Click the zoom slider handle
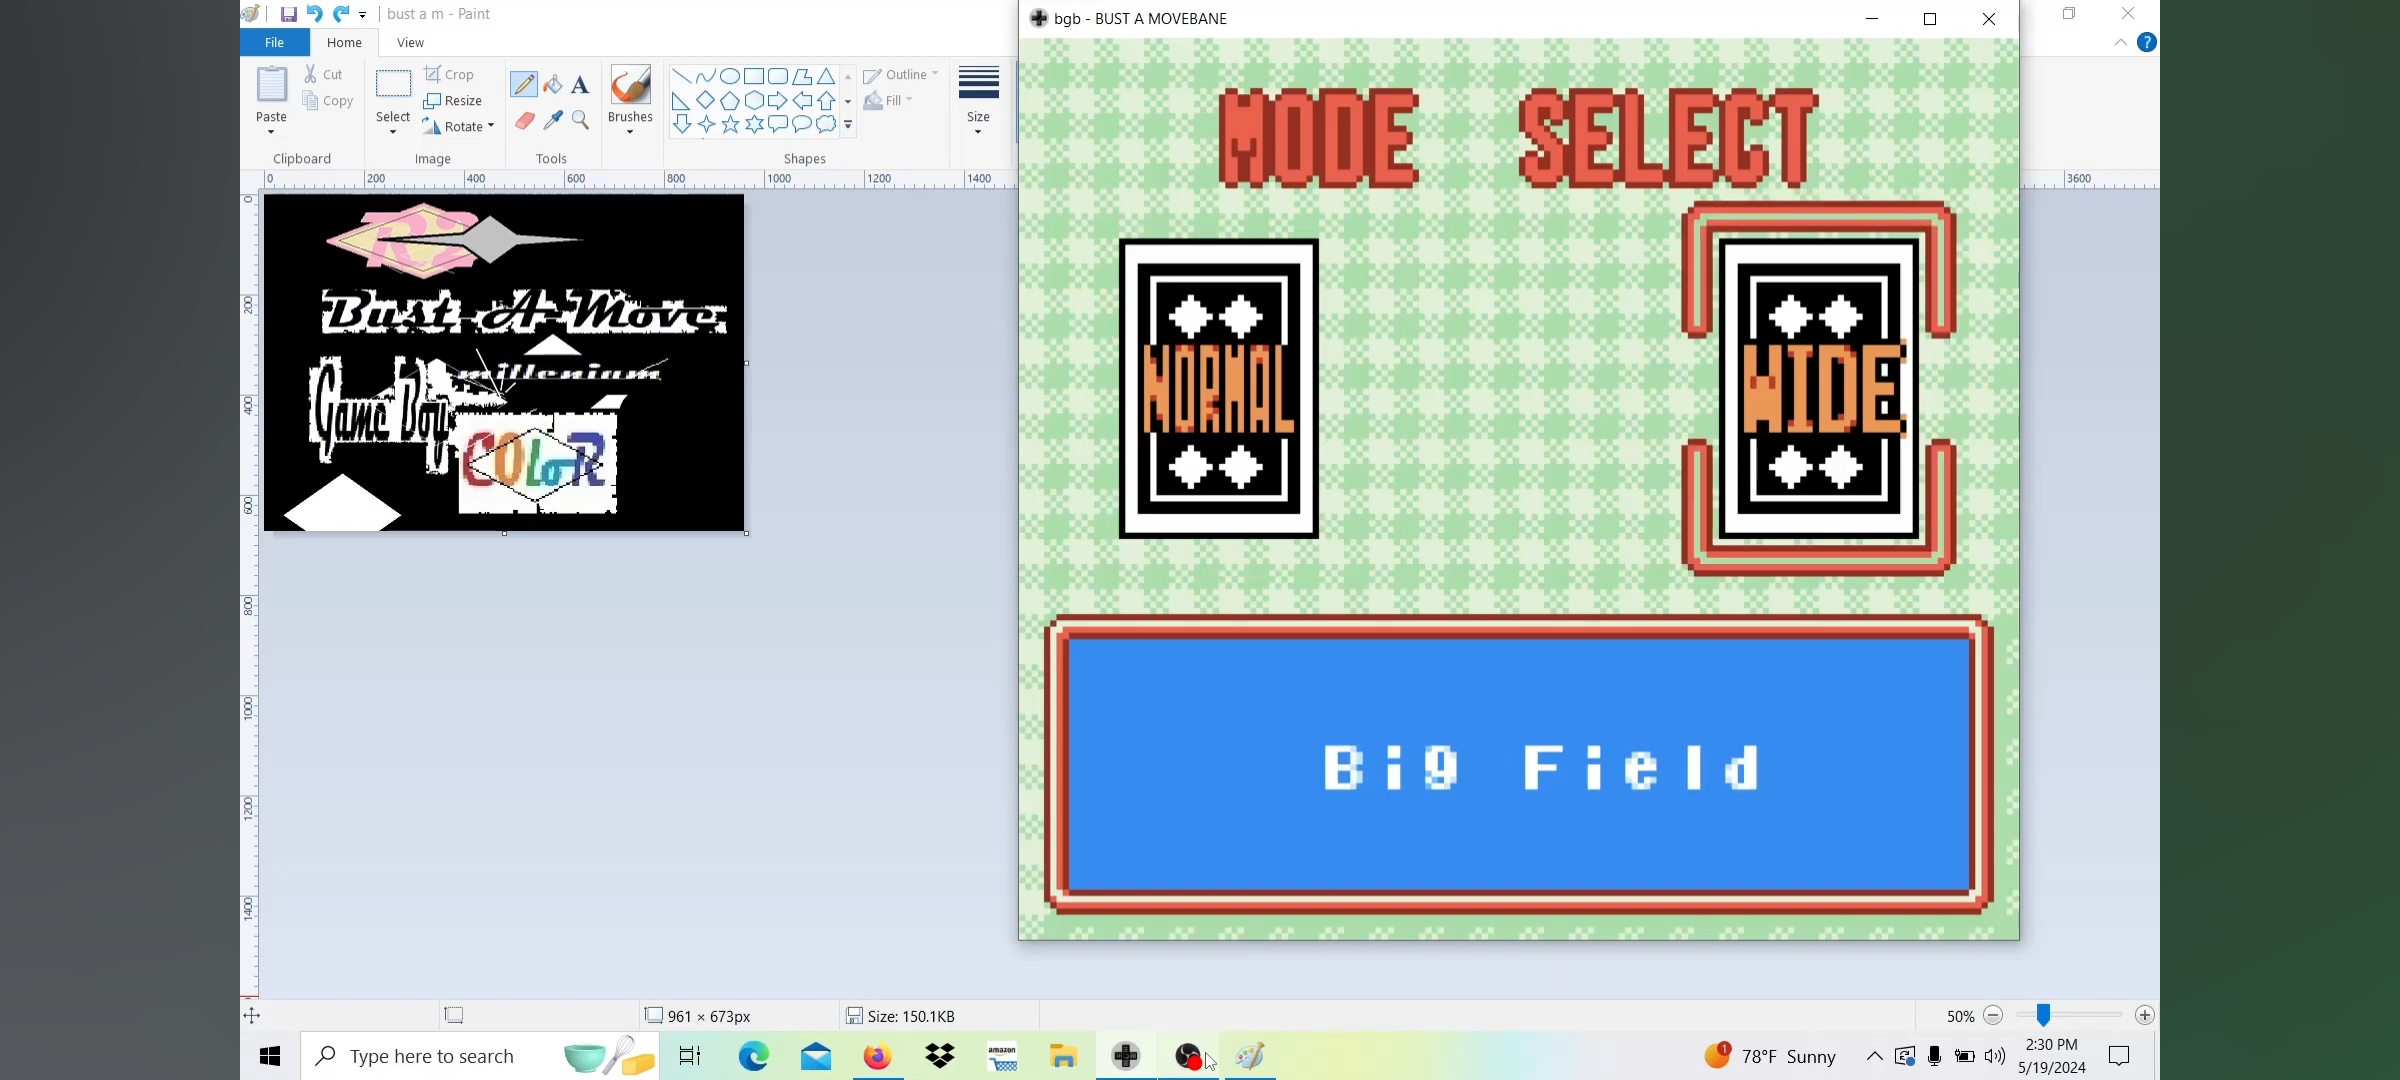 pos(2044,1016)
